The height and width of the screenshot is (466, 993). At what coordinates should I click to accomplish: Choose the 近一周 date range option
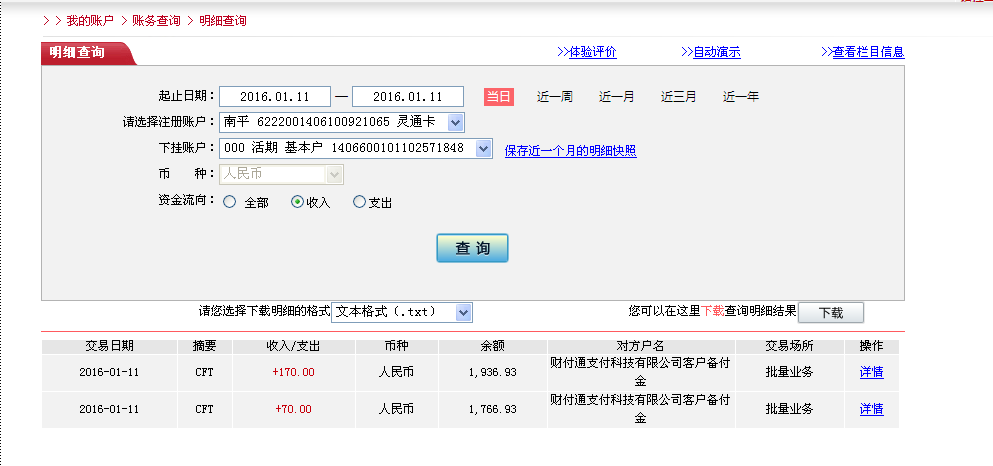click(554, 97)
